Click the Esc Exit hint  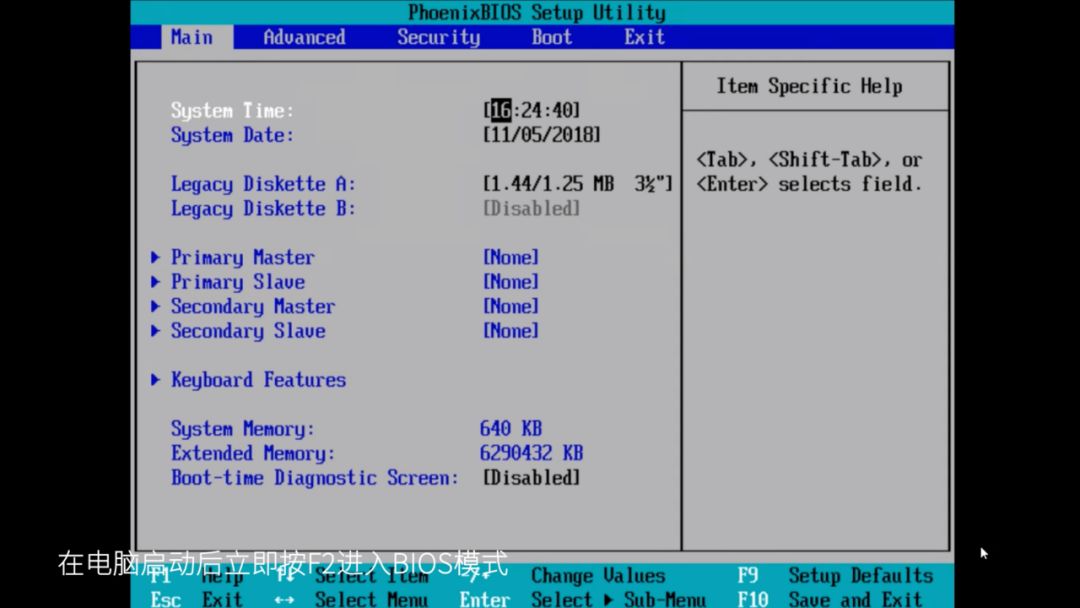coord(196,600)
